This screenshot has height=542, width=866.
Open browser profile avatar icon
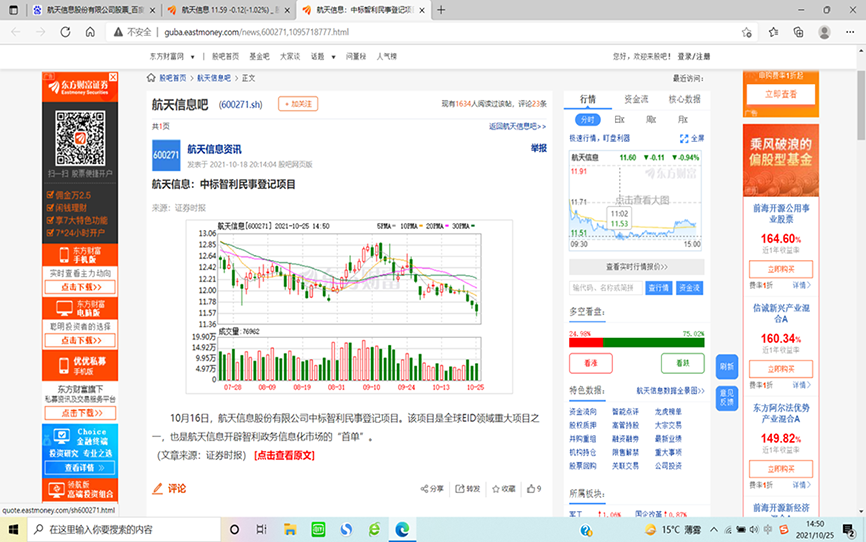coord(824,32)
